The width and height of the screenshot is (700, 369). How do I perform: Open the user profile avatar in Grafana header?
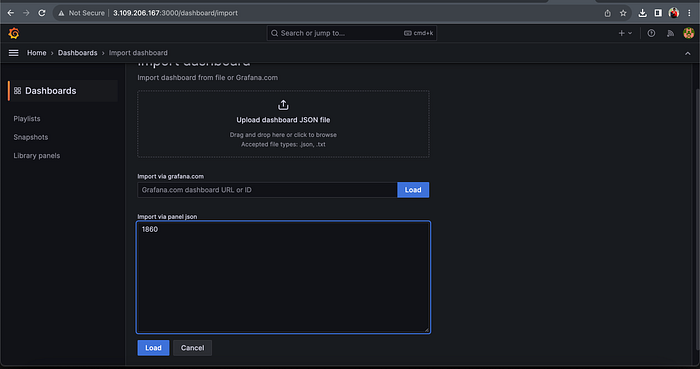coord(688,33)
